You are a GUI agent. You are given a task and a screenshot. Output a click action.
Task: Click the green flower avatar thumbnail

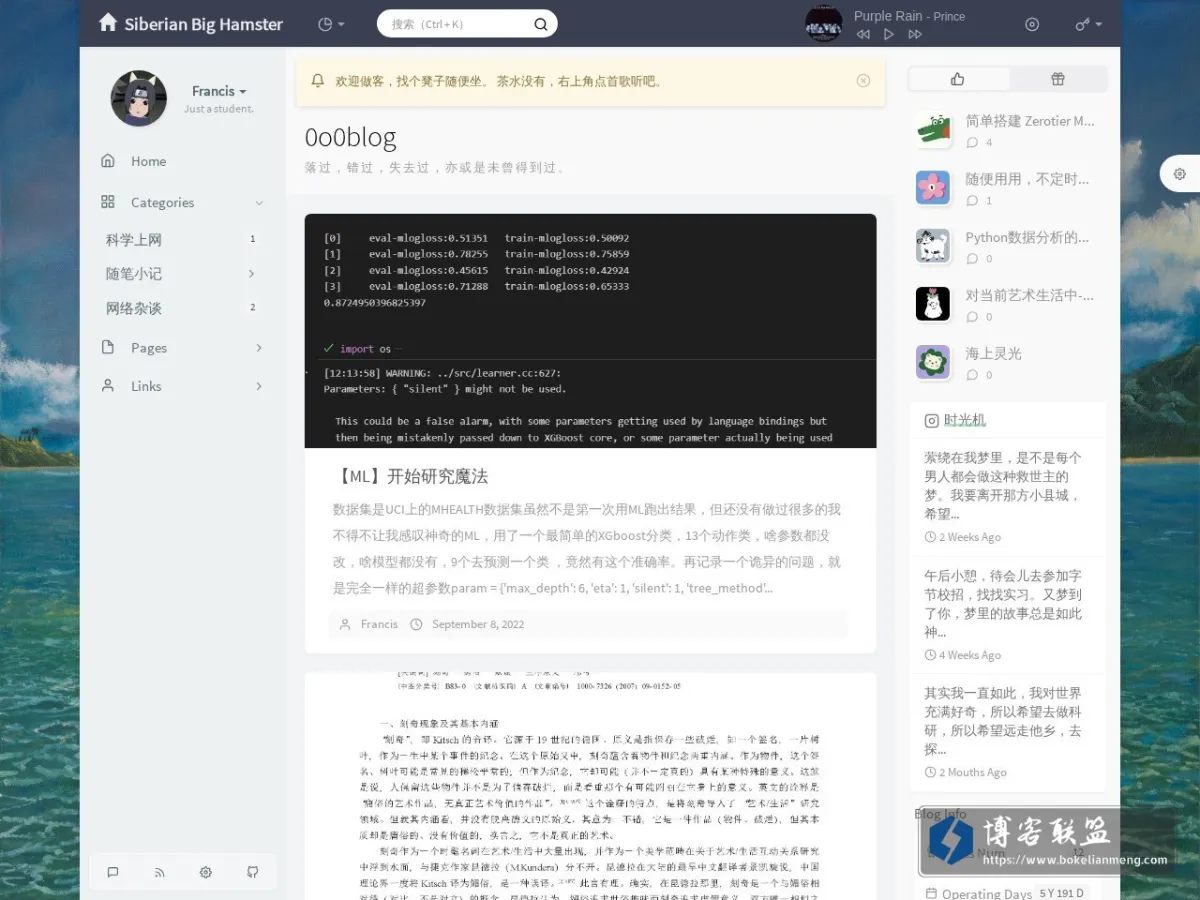pos(933,362)
